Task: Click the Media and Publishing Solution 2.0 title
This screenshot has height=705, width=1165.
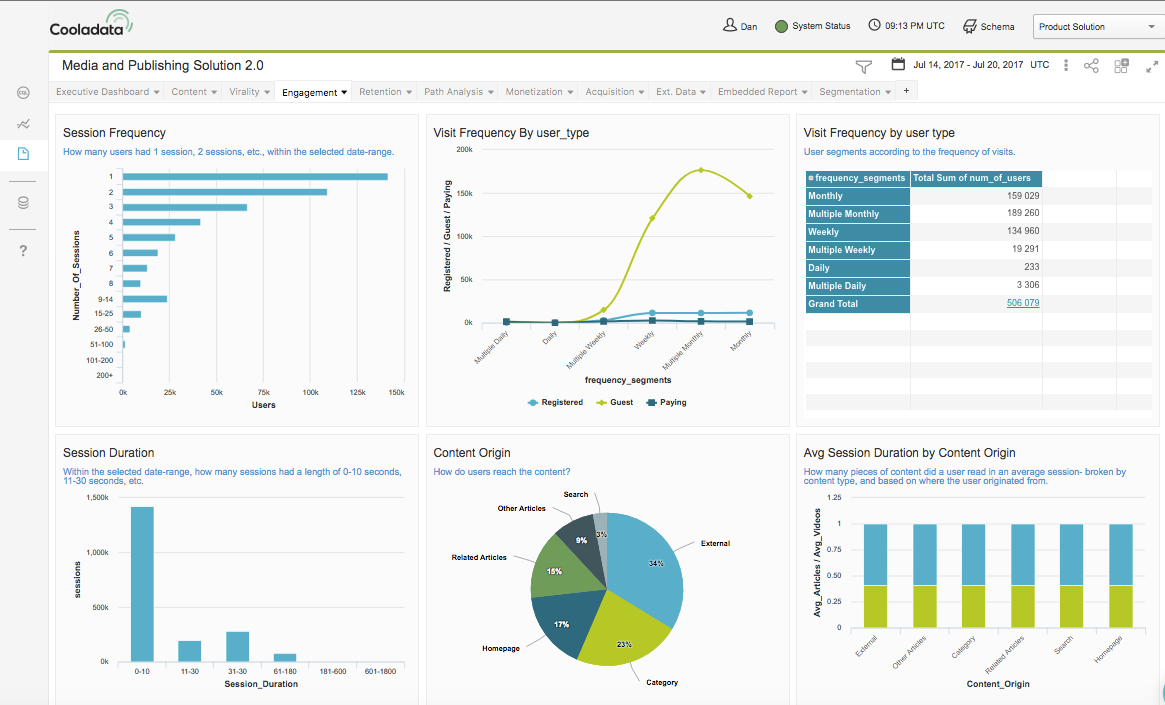Action: (x=163, y=65)
